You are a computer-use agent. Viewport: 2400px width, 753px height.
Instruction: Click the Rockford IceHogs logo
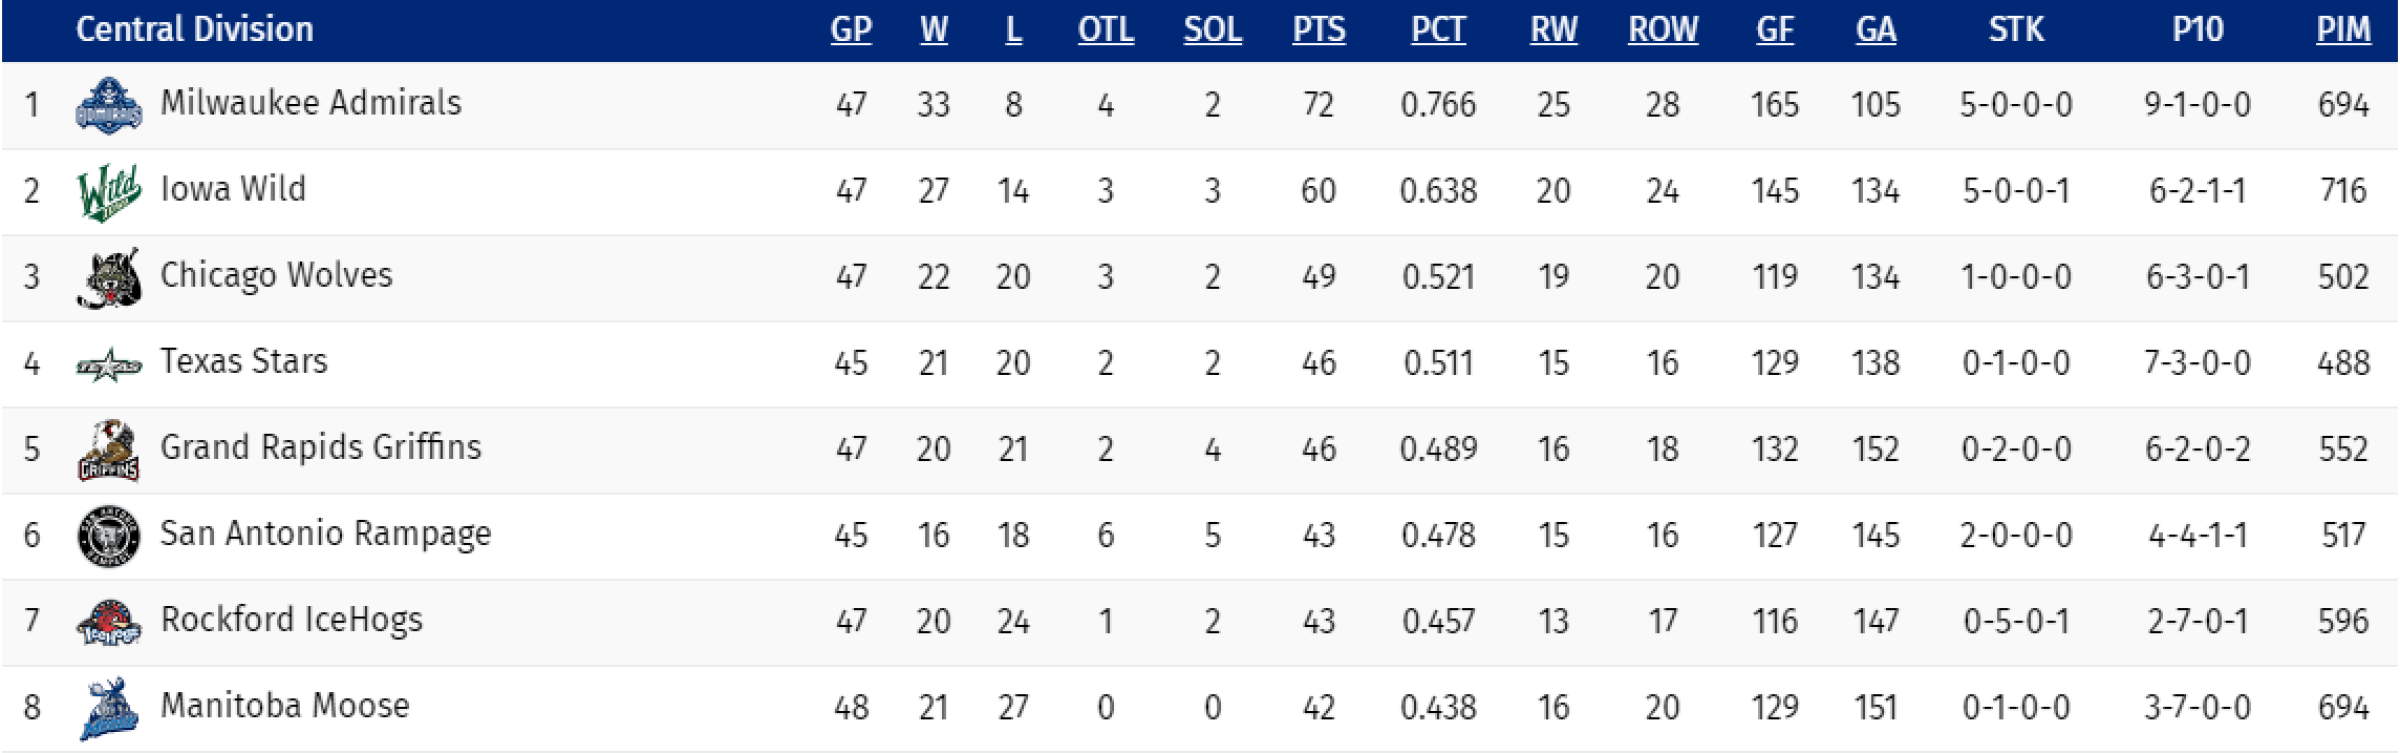click(109, 622)
